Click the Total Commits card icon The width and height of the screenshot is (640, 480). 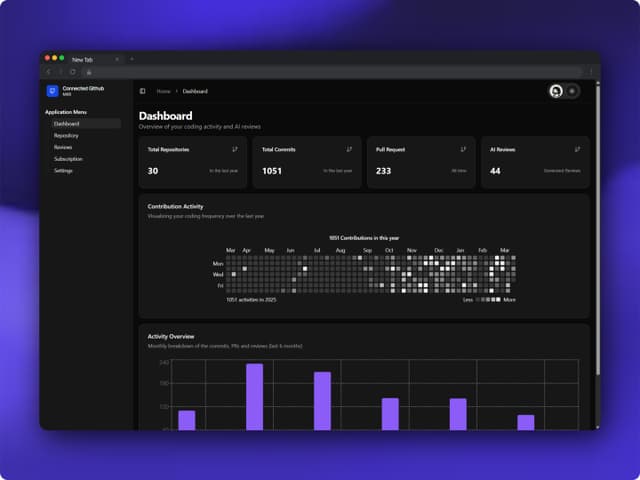click(x=349, y=149)
